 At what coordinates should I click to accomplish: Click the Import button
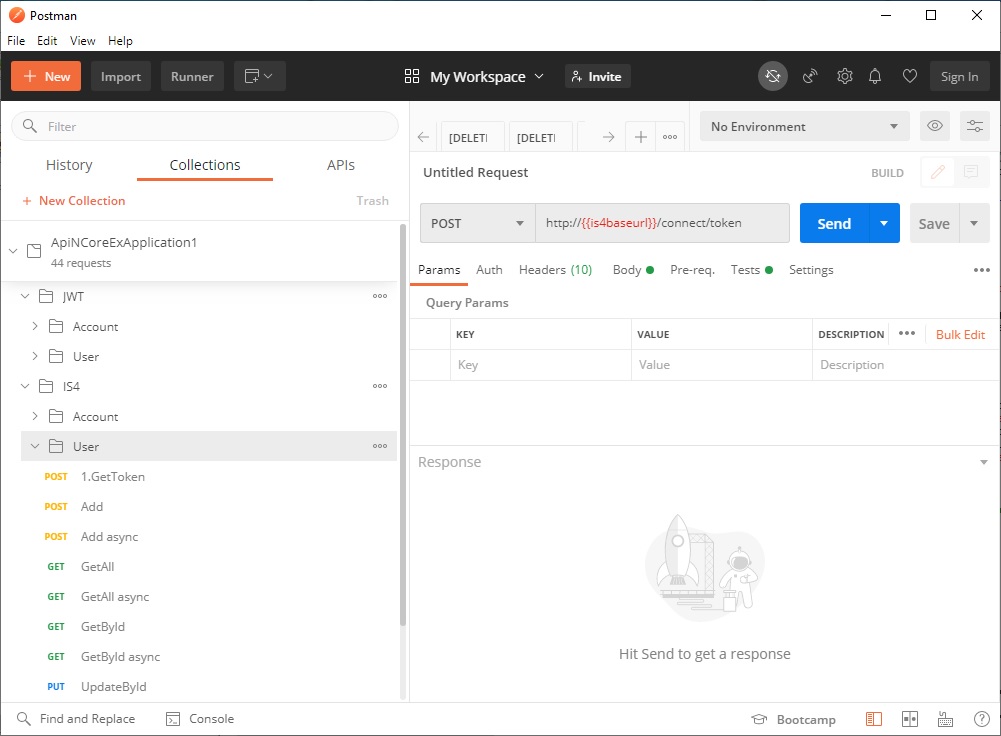tap(121, 77)
